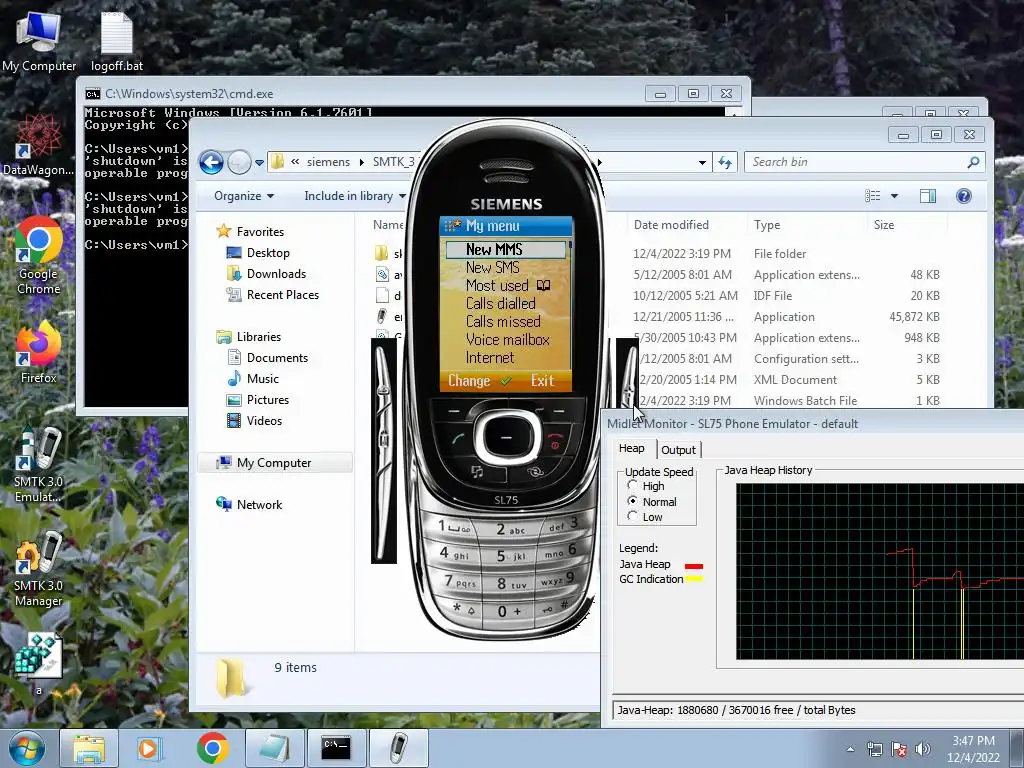Open the Include in library dropdown
Screen dimensions: 1024x768
pyautogui.click(x=355, y=196)
